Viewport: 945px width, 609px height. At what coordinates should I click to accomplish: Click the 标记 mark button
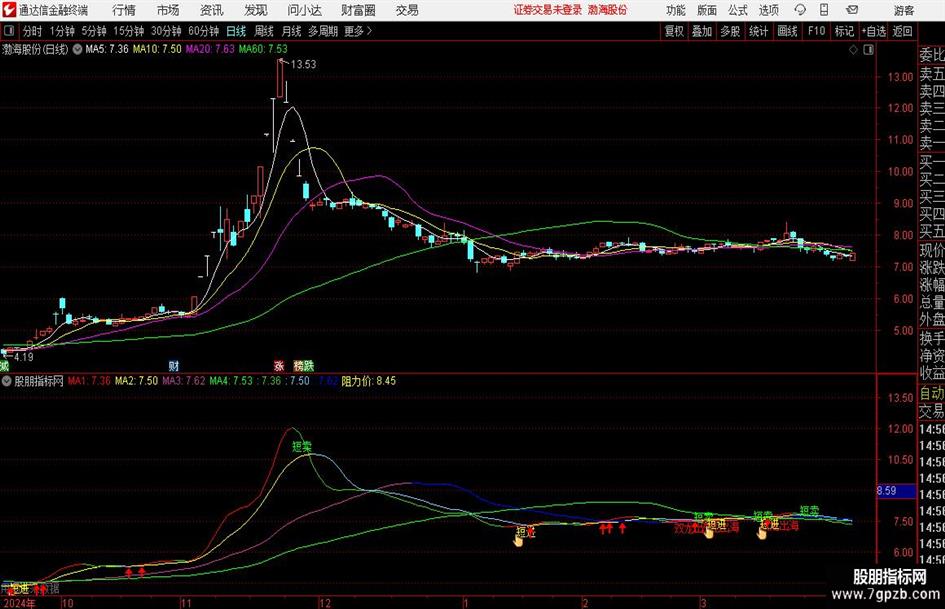tap(844, 31)
